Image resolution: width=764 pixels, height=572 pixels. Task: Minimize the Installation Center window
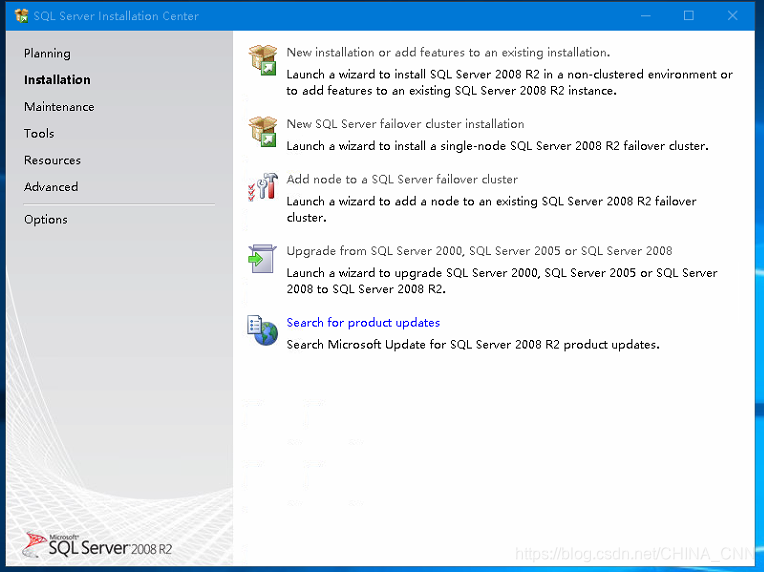646,16
